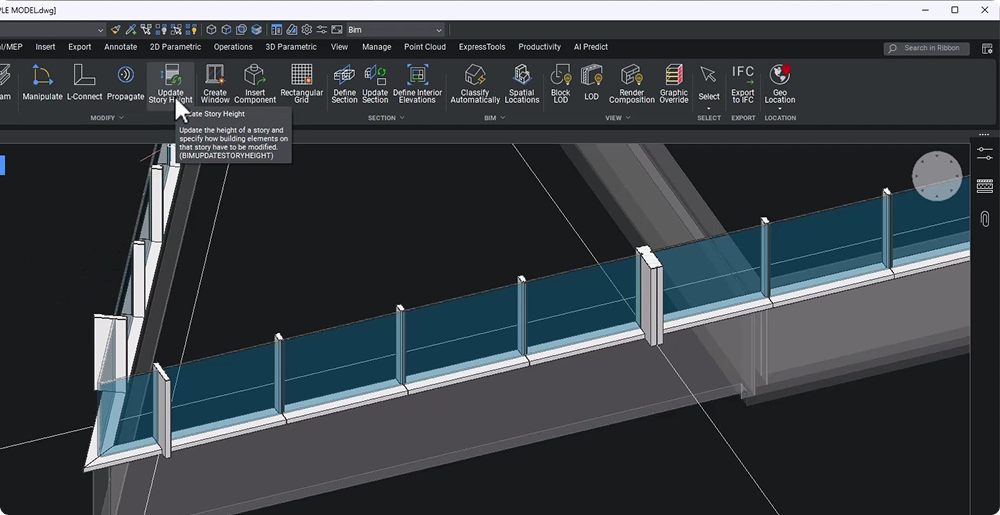The height and width of the screenshot is (515, 1000).
Task: Switch to the Annotate ribbon tab
Action: point(120,47)
